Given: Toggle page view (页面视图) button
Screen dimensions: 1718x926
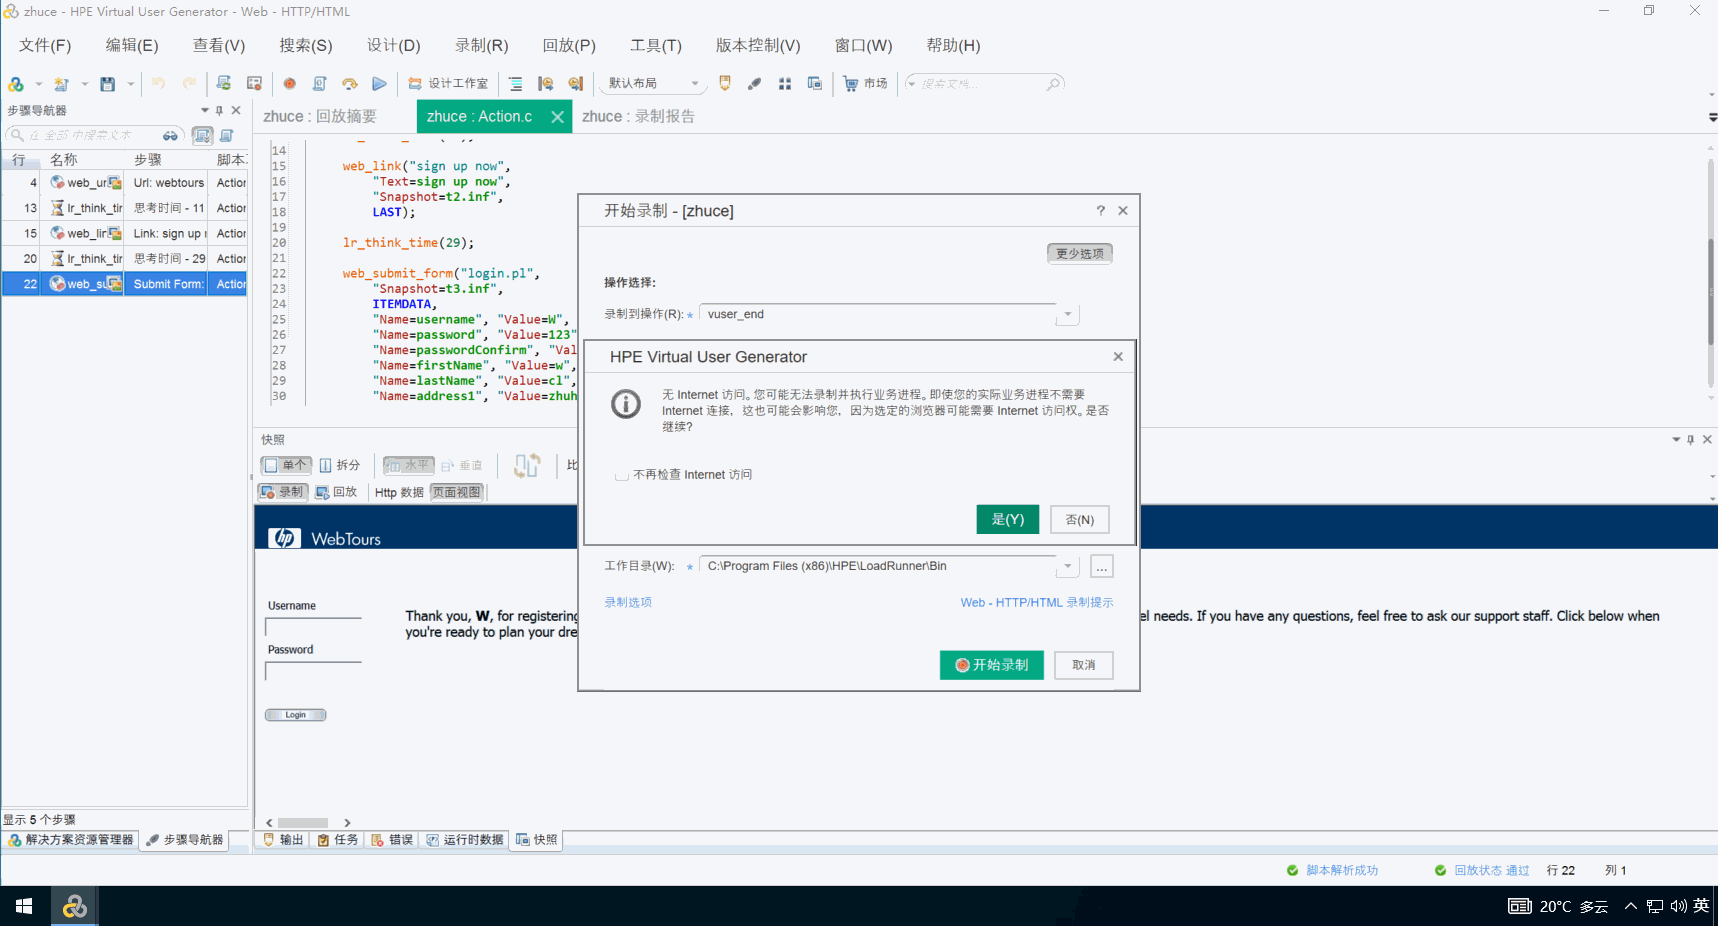Looking at the screenshot, I should (x=457, y=492).
